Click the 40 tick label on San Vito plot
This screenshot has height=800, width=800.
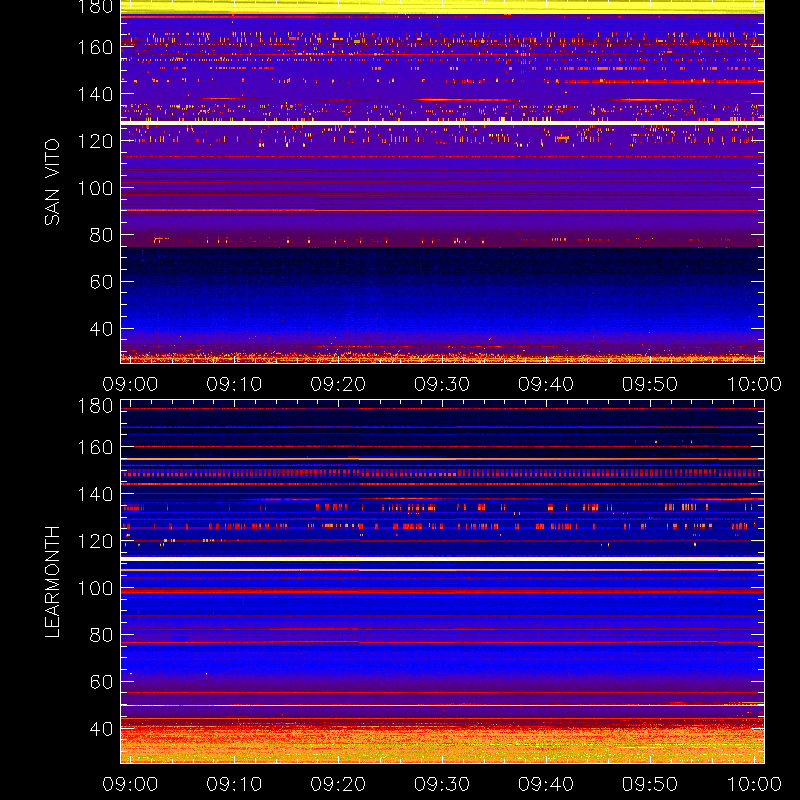101,329
